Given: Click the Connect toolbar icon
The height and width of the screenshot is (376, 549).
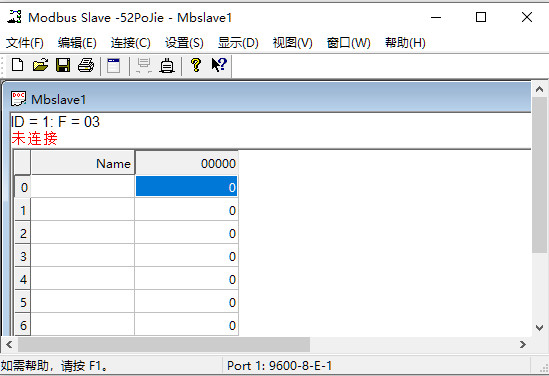Looking at the screenshot, I should click(144, 65).
